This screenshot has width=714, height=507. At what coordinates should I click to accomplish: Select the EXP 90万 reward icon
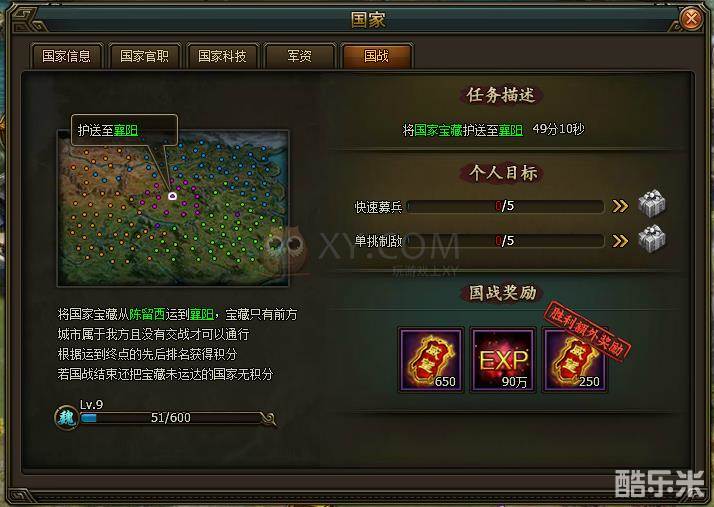coord(503,360)
